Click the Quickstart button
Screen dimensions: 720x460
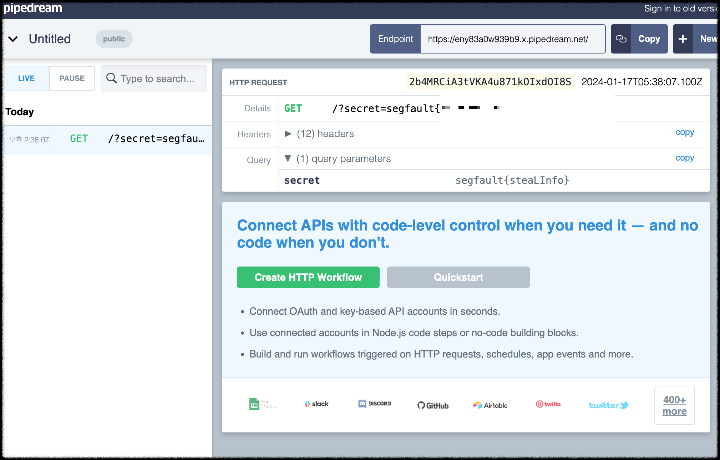click(458, 277)
